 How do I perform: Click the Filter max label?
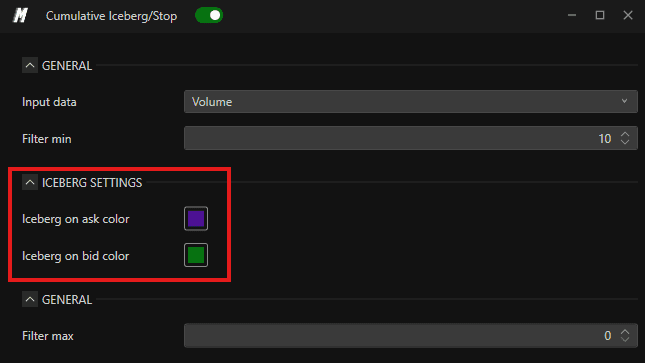[48, 336]
